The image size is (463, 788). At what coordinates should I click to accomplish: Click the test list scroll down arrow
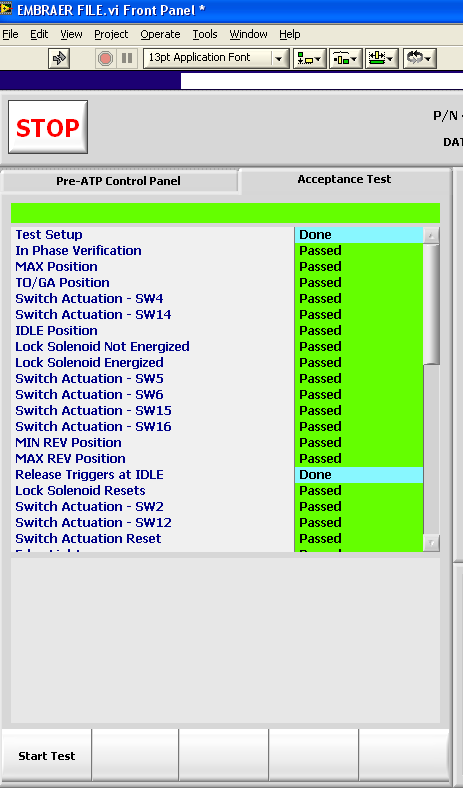pos(431,543)
